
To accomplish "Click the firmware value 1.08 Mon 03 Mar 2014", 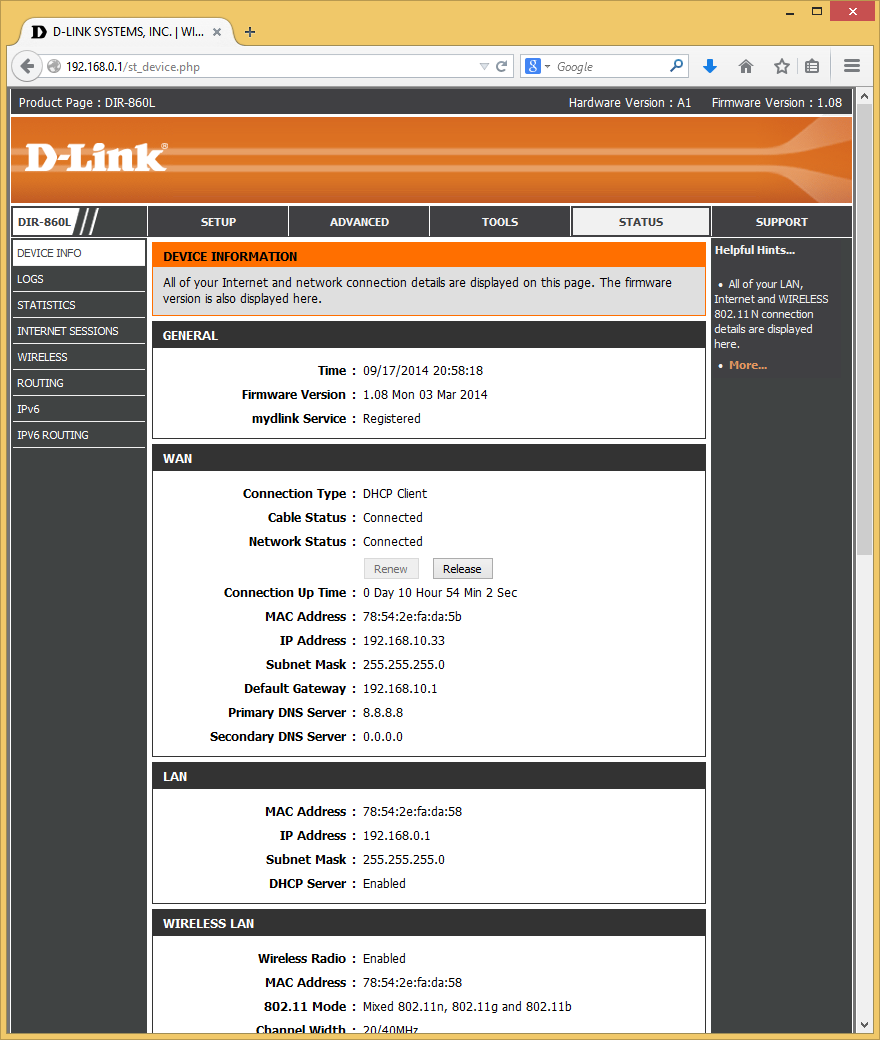I will [x=424, y=395].
